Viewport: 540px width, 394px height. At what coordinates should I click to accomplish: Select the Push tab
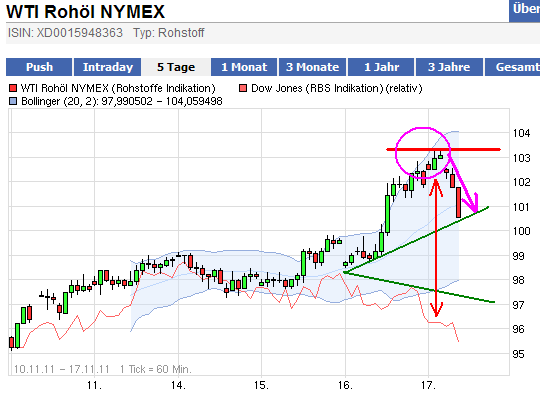click(x=39, y=67)
